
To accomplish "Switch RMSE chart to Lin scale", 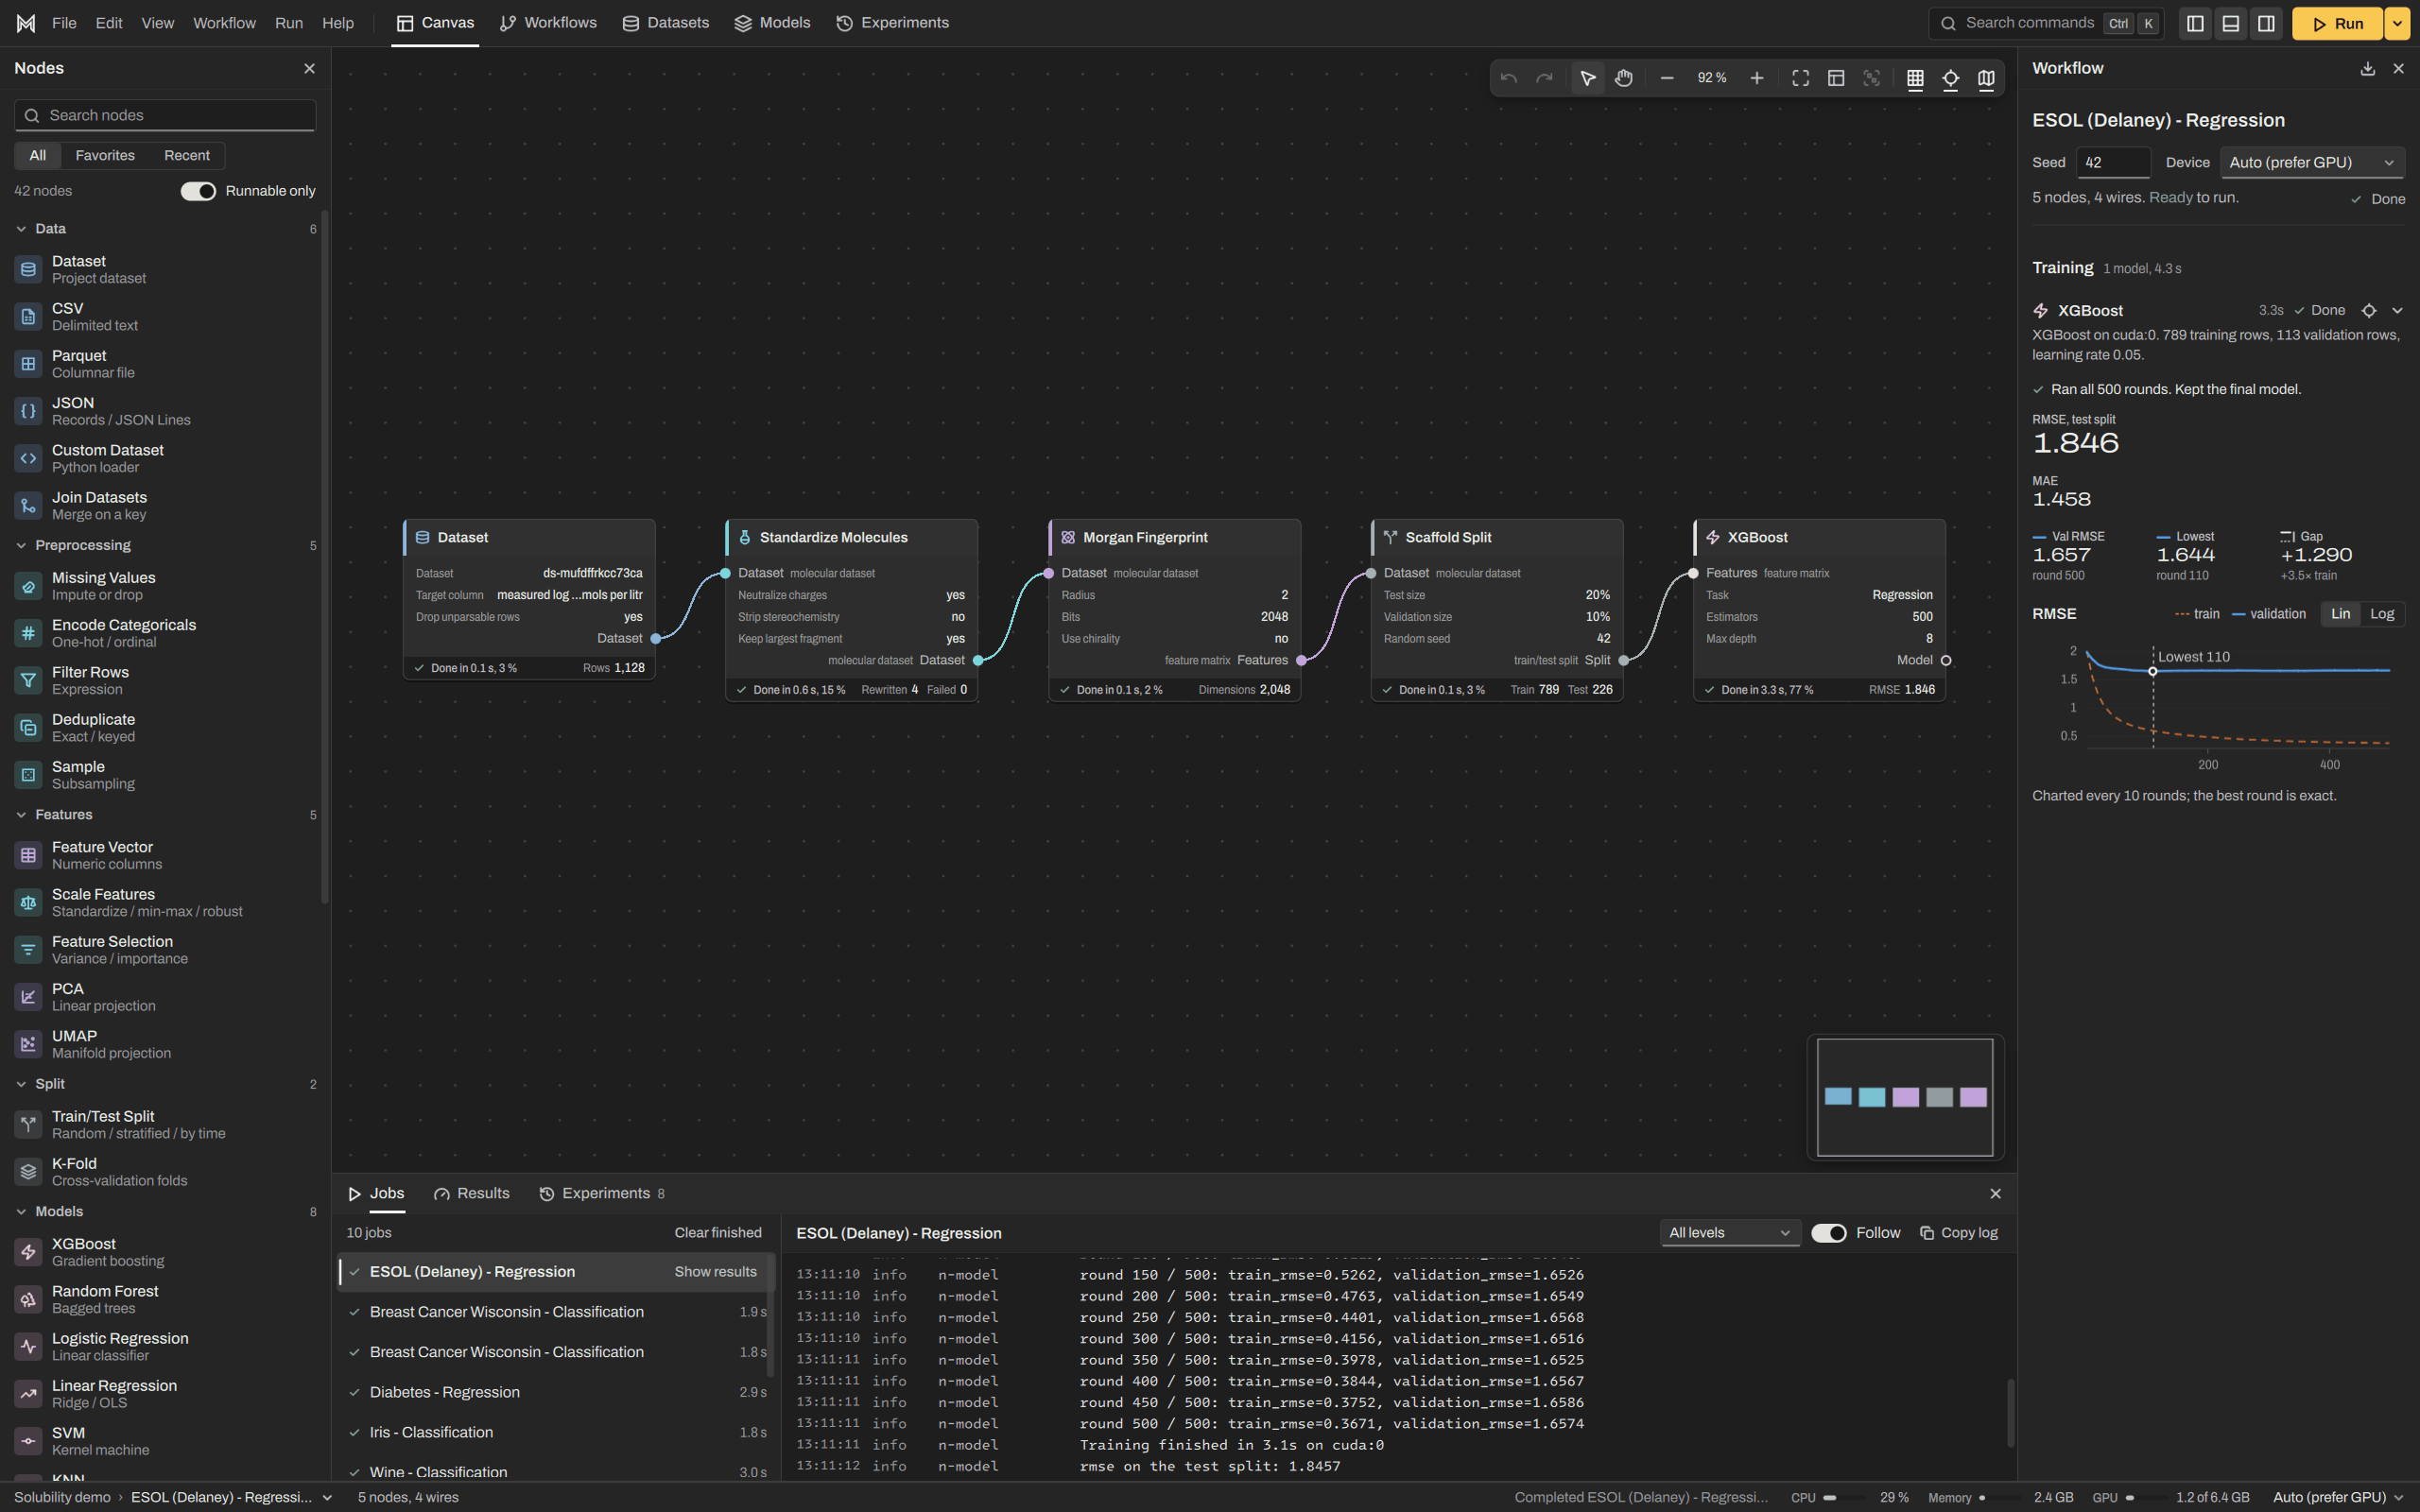I will click(x=2341, y=614).
